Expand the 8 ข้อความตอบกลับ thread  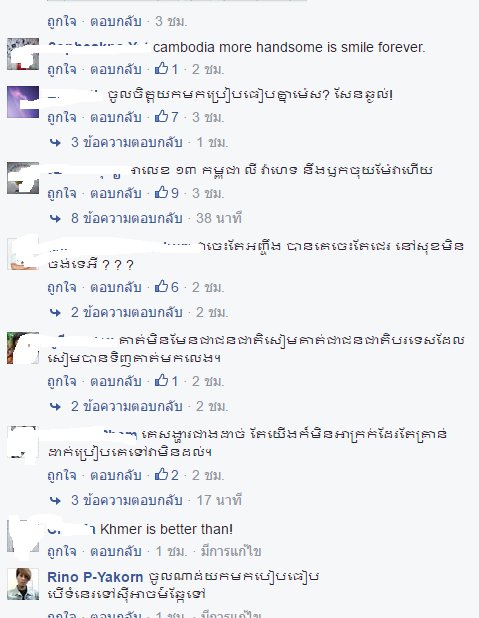click(x=127, y=218)
